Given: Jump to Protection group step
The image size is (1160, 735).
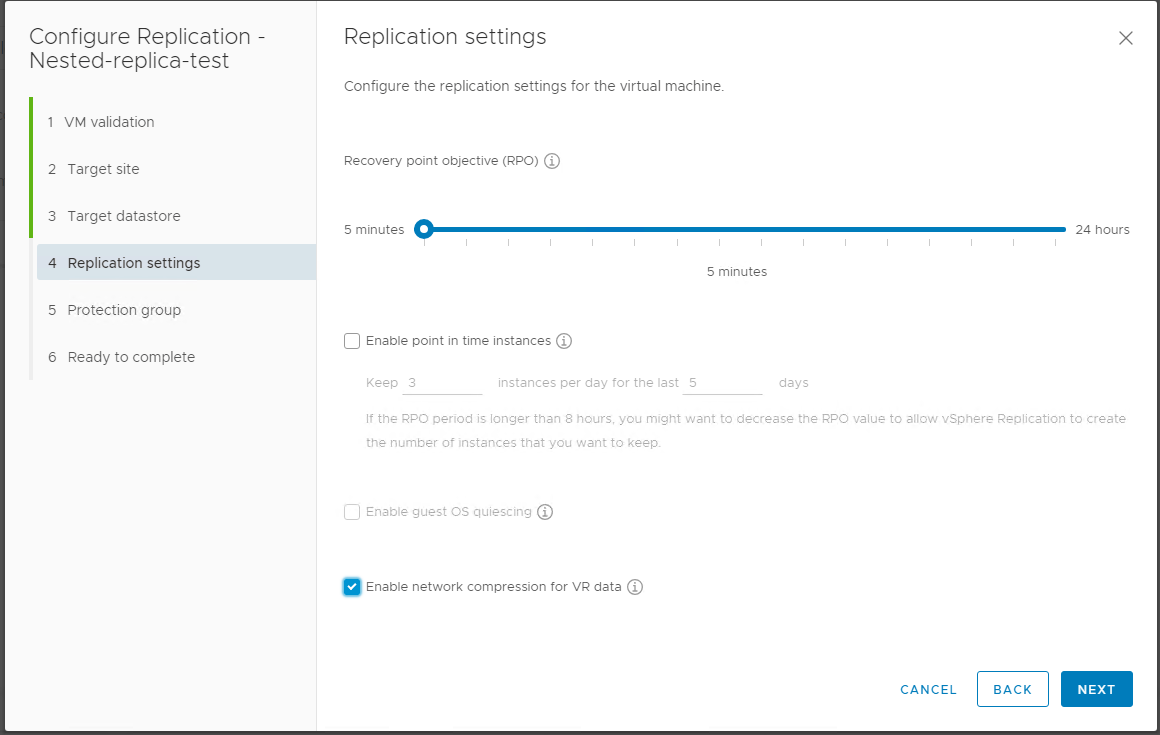Looking at the screenshot, I should point(124,310).
